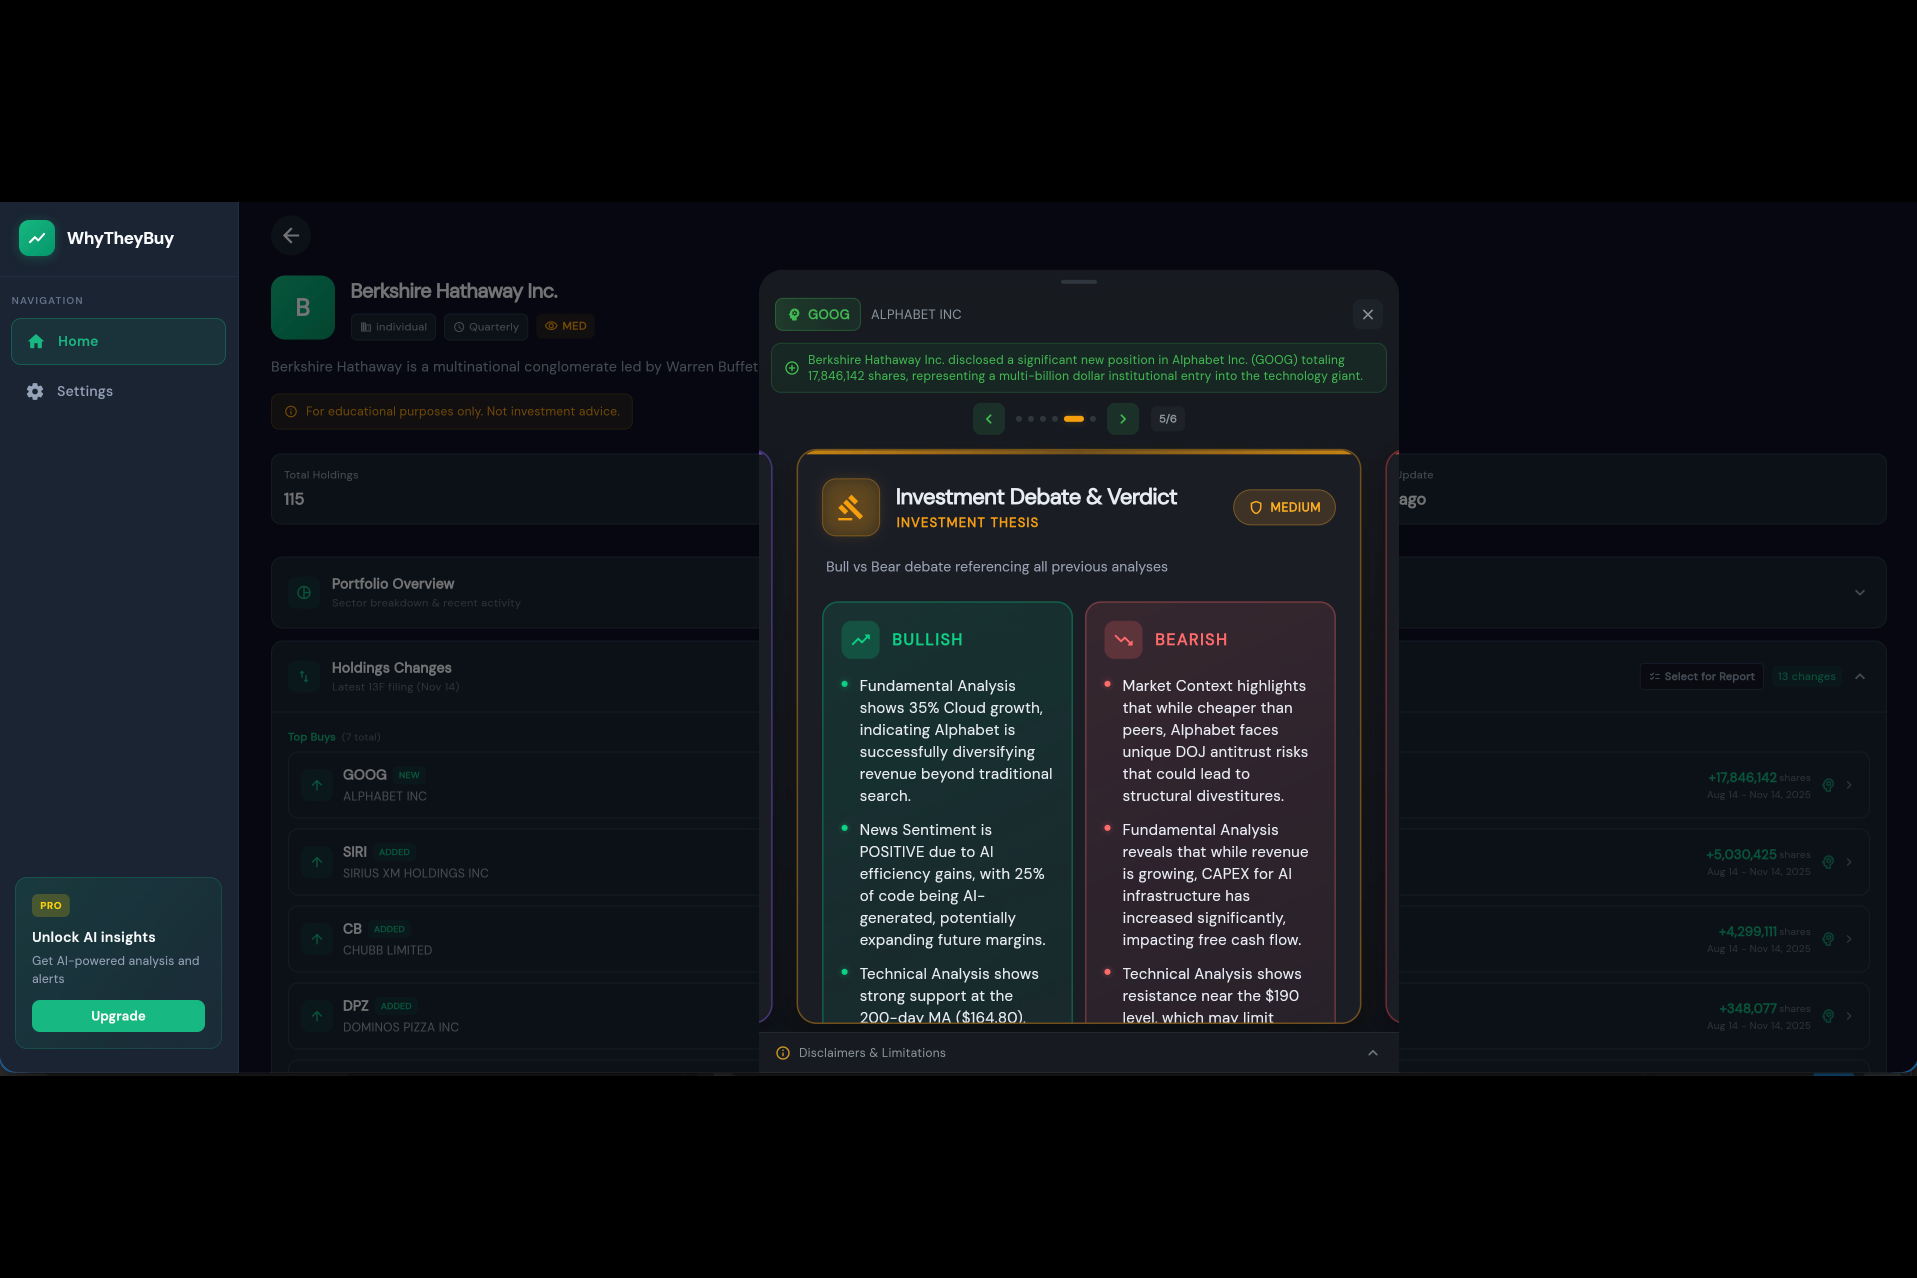Click the Total Holdings 115 card
Image resolution: width=1917 pixels, height=1278 pixels.
(x=515, y=489)
